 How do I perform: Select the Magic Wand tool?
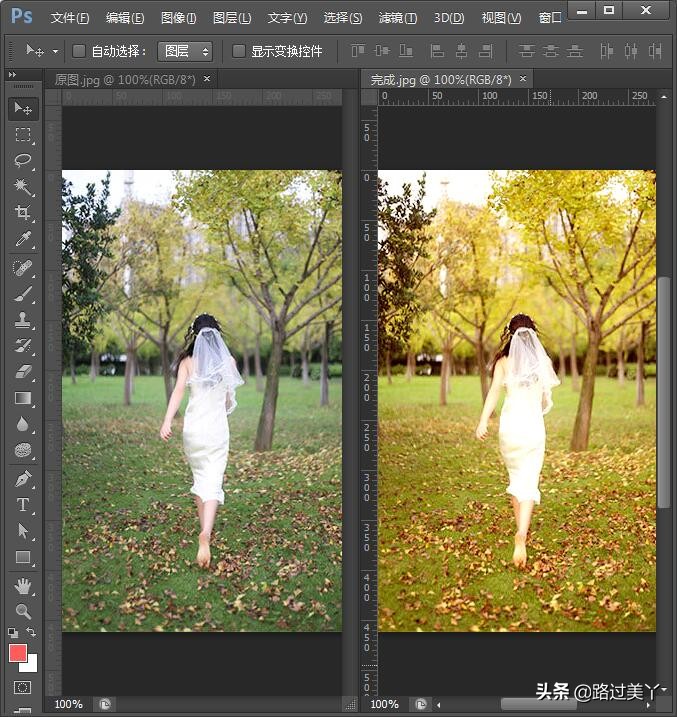tap(22, 186)
